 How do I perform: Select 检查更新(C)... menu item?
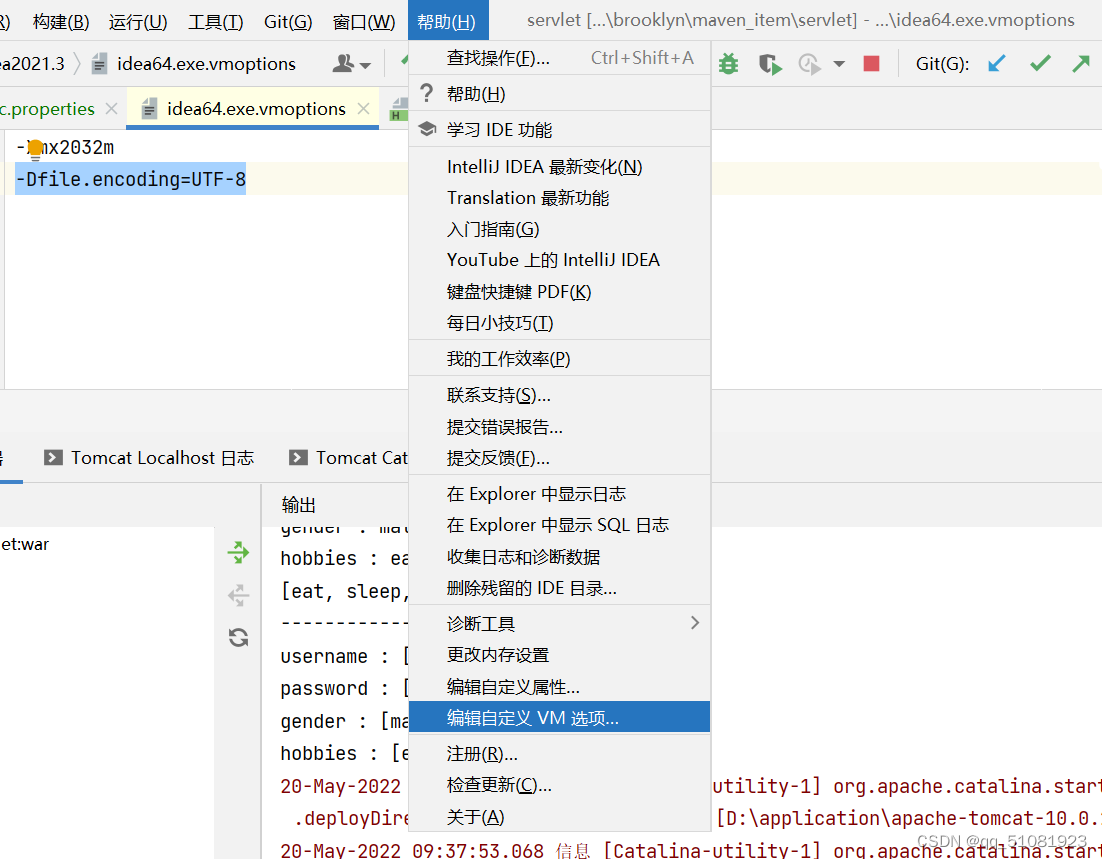pos(559,784)
